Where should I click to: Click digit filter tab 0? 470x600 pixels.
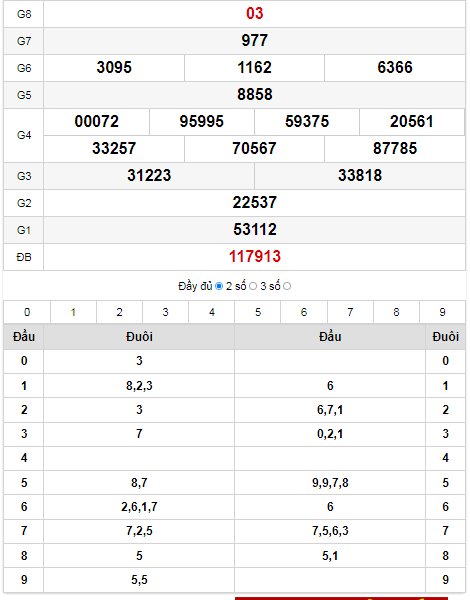pyautogui.click(x=27, y=312)
